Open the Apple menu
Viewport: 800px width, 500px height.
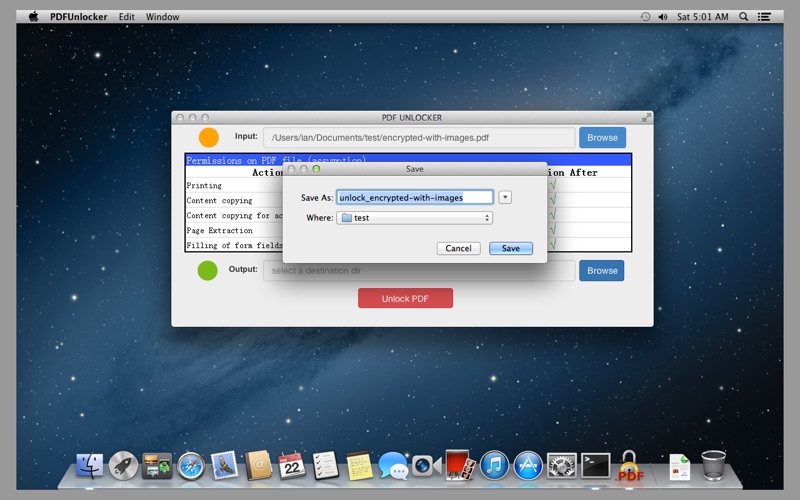(x=33, y=16)
